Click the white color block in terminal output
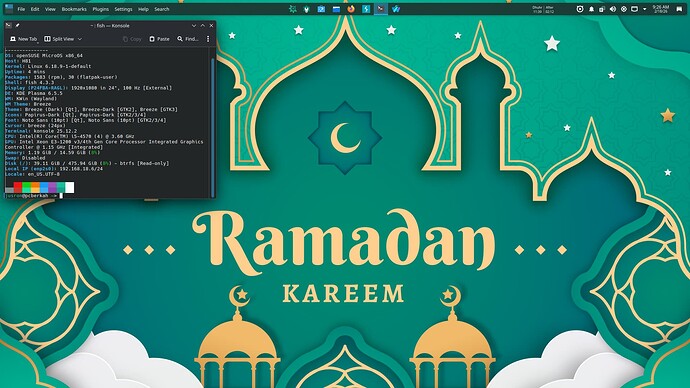The width and height of the screenshot is (690, 388). [x=70, y=187]
